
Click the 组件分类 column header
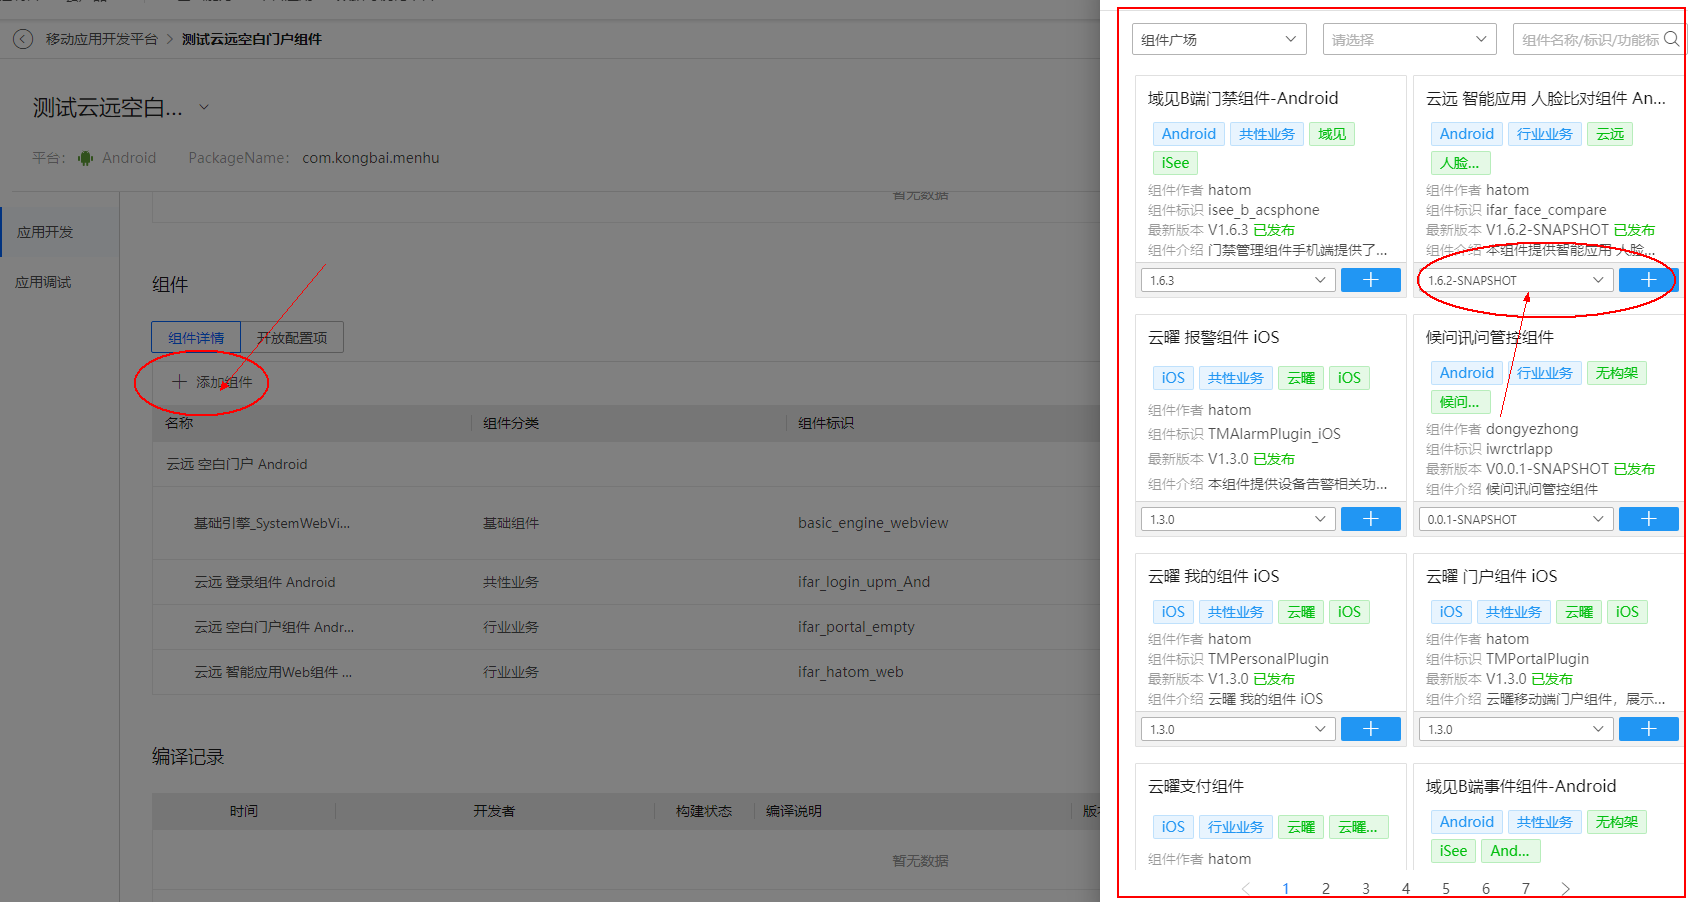[x=511, y=423]
